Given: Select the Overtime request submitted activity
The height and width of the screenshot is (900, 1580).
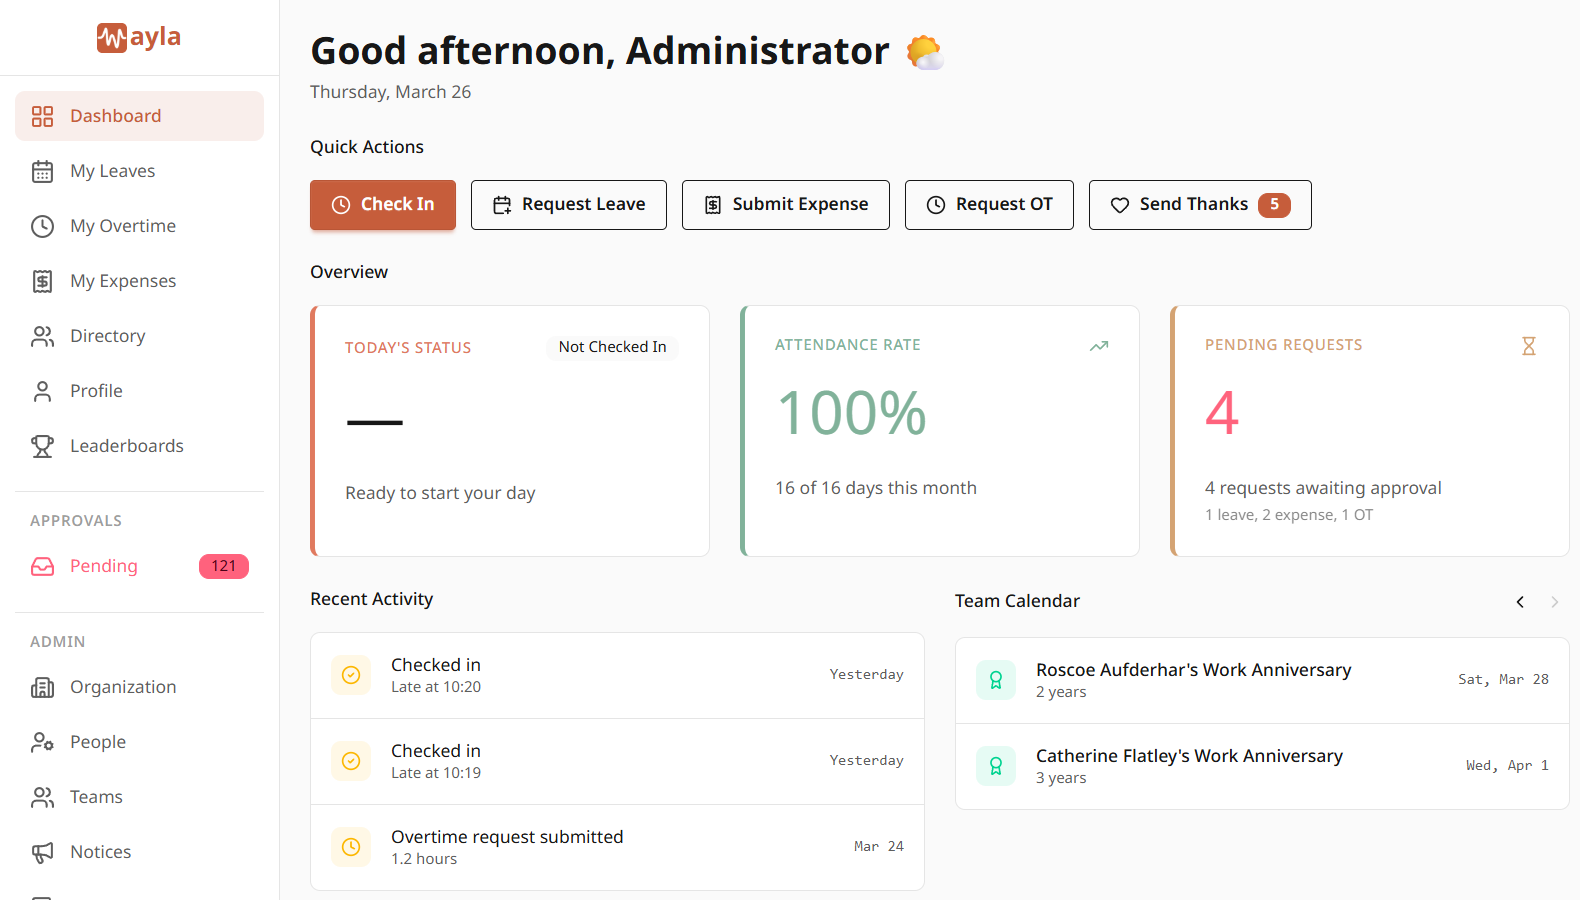Looking at the screenshot, I should click(617, 847).
